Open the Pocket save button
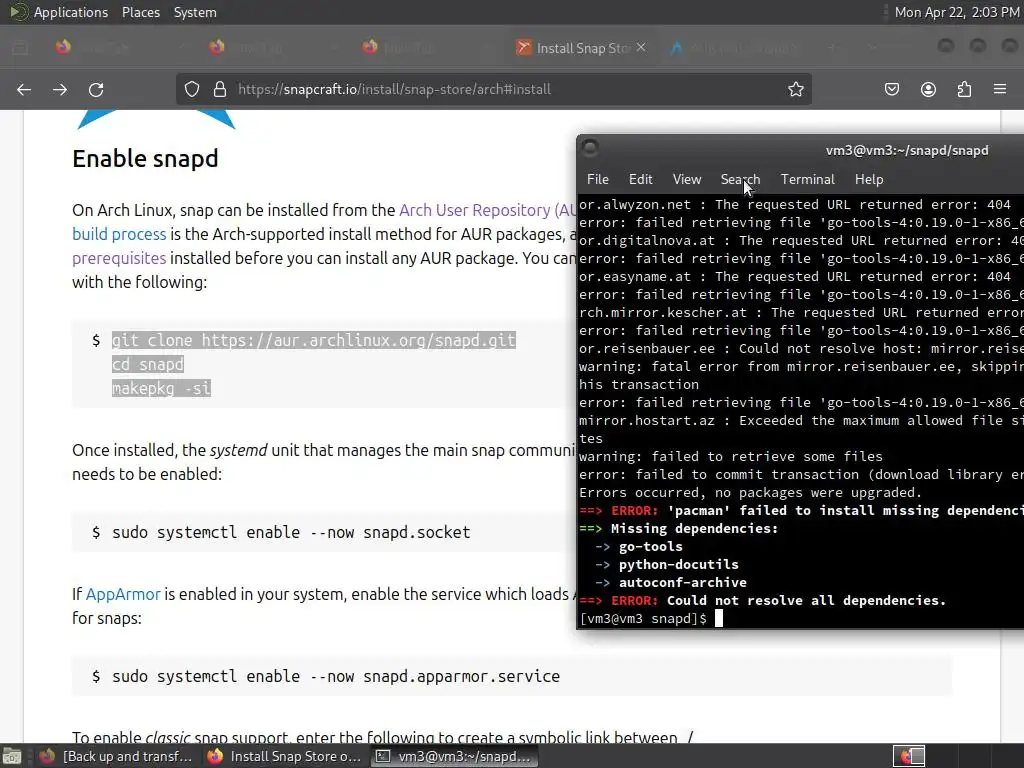 tap(891, 89)
